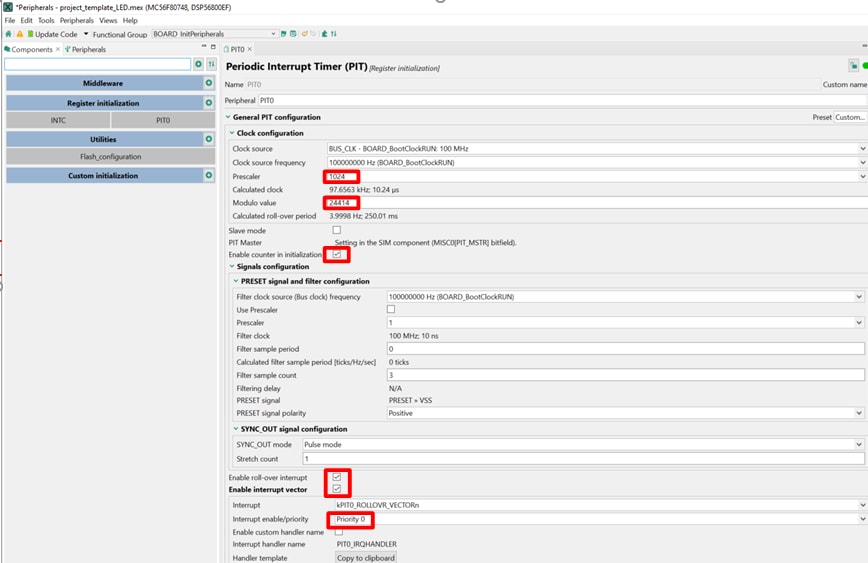Click the yellow warning icon in toolbar
Screen dimensions: 868x563
coord(19,34)
